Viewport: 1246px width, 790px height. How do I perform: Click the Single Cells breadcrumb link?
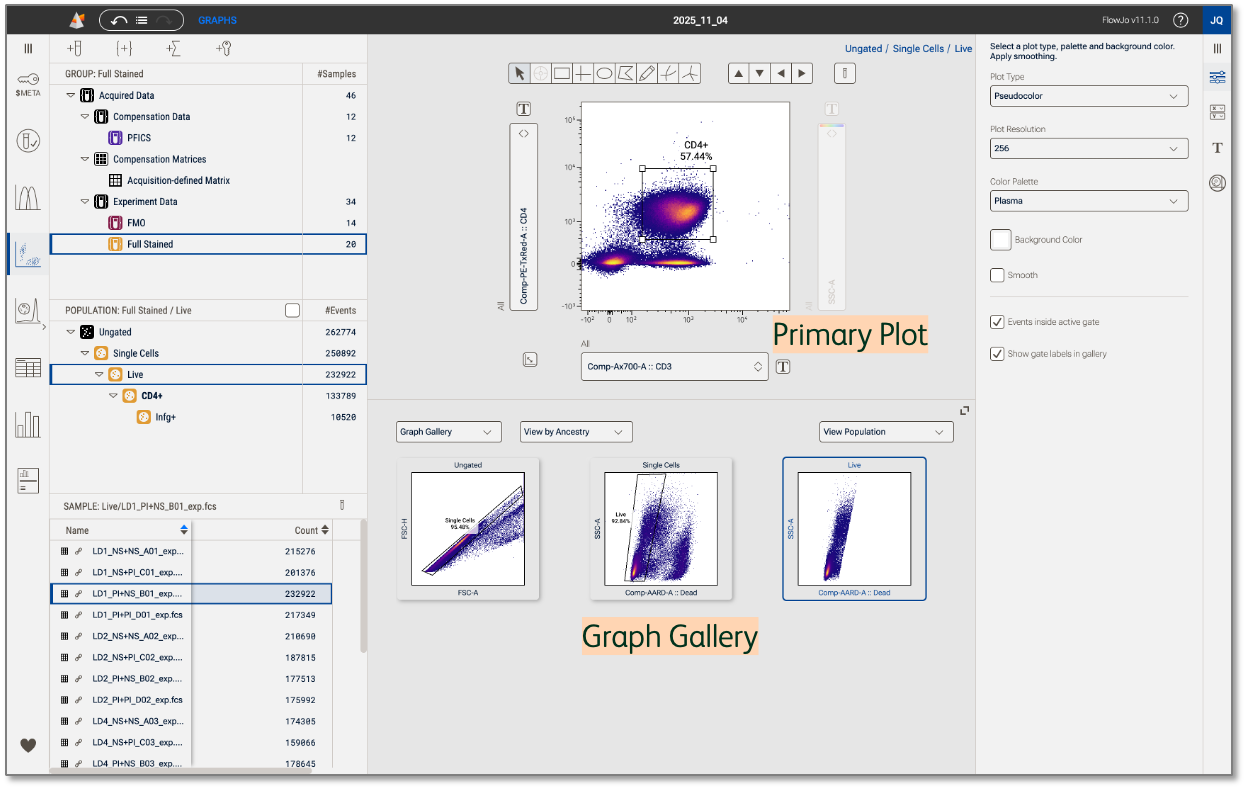(917, 48)
